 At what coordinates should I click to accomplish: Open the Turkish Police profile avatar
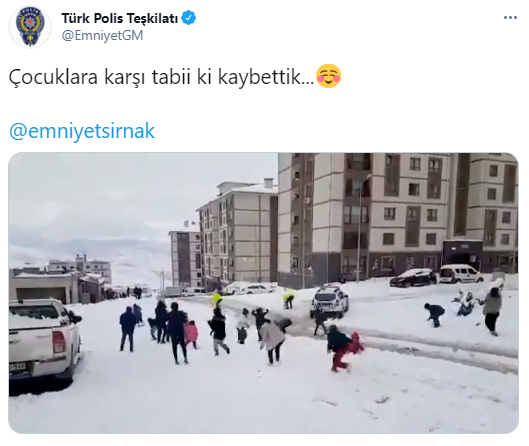point(30,27)
